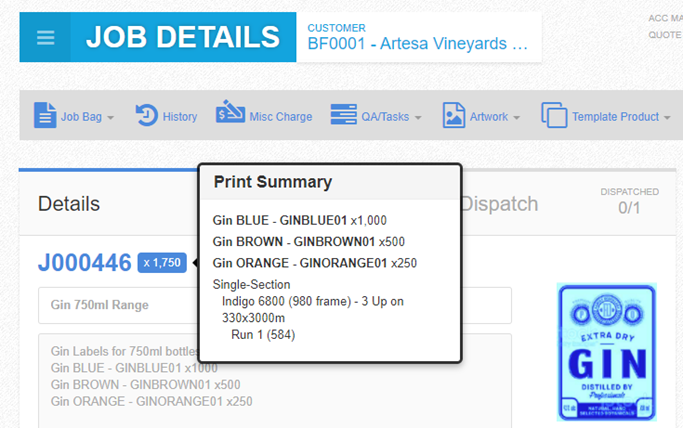
Task: Open the History label
Action: pos(180,117)
